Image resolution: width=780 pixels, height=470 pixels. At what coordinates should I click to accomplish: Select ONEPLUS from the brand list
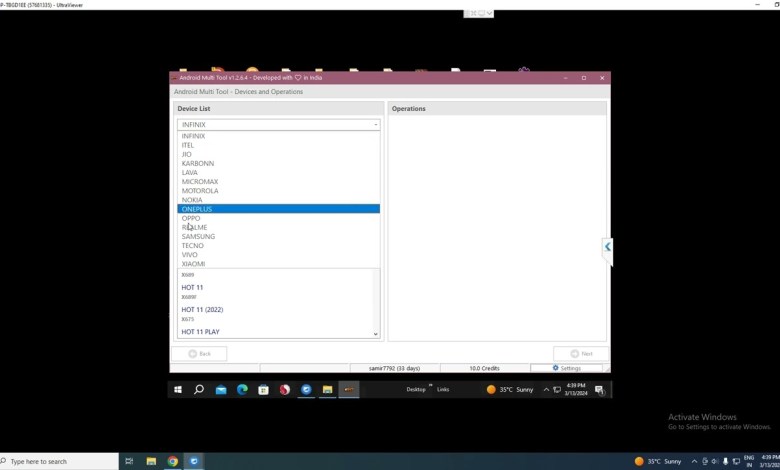click(197, 209)
